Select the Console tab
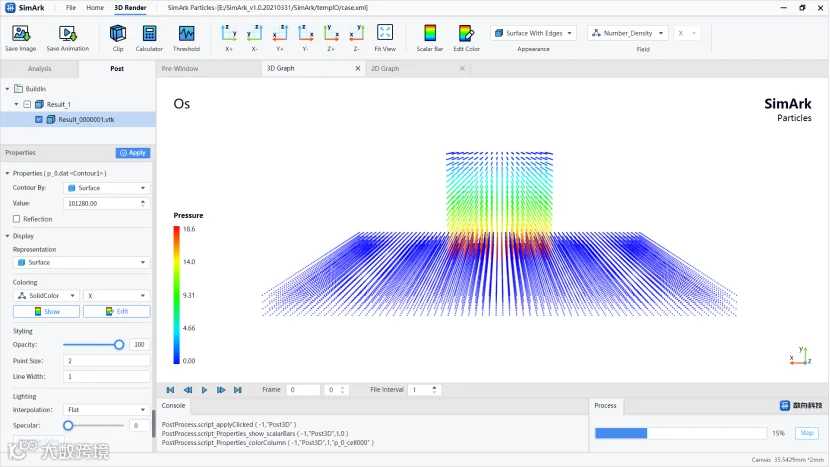This screenshot has width=830, height=467. click(173, 406)
